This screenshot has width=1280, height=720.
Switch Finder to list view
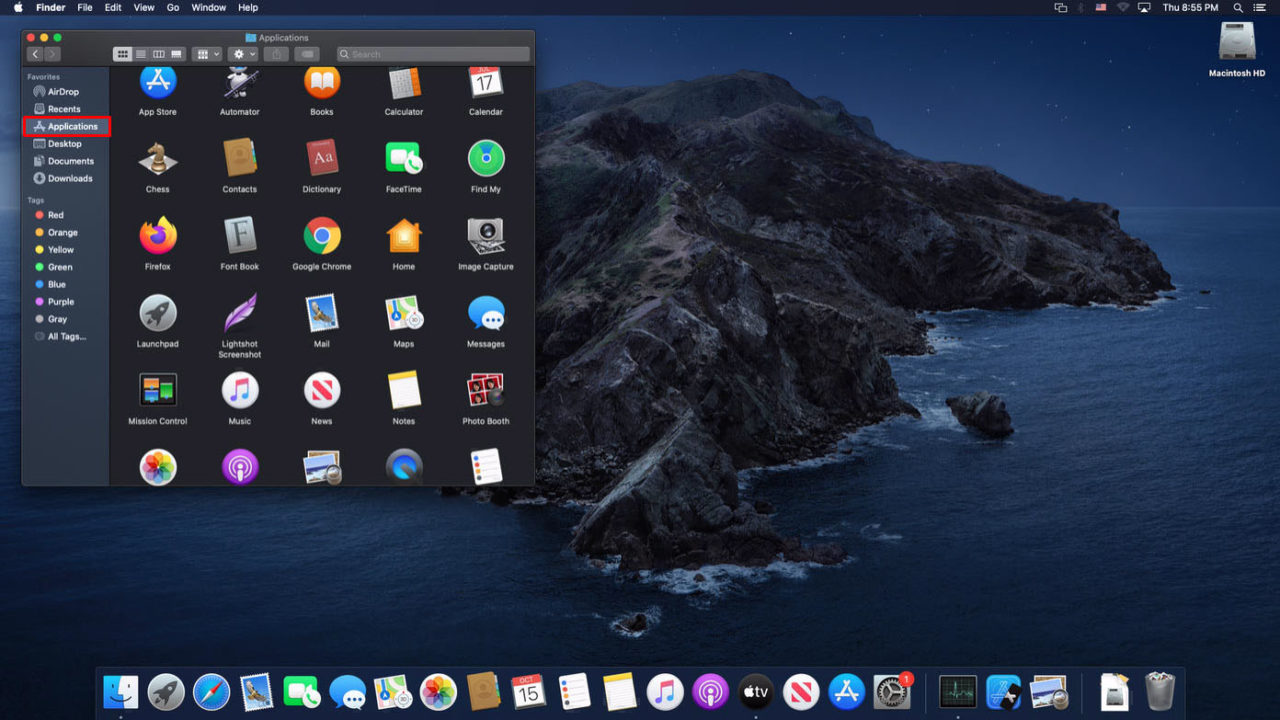[141, 54]
